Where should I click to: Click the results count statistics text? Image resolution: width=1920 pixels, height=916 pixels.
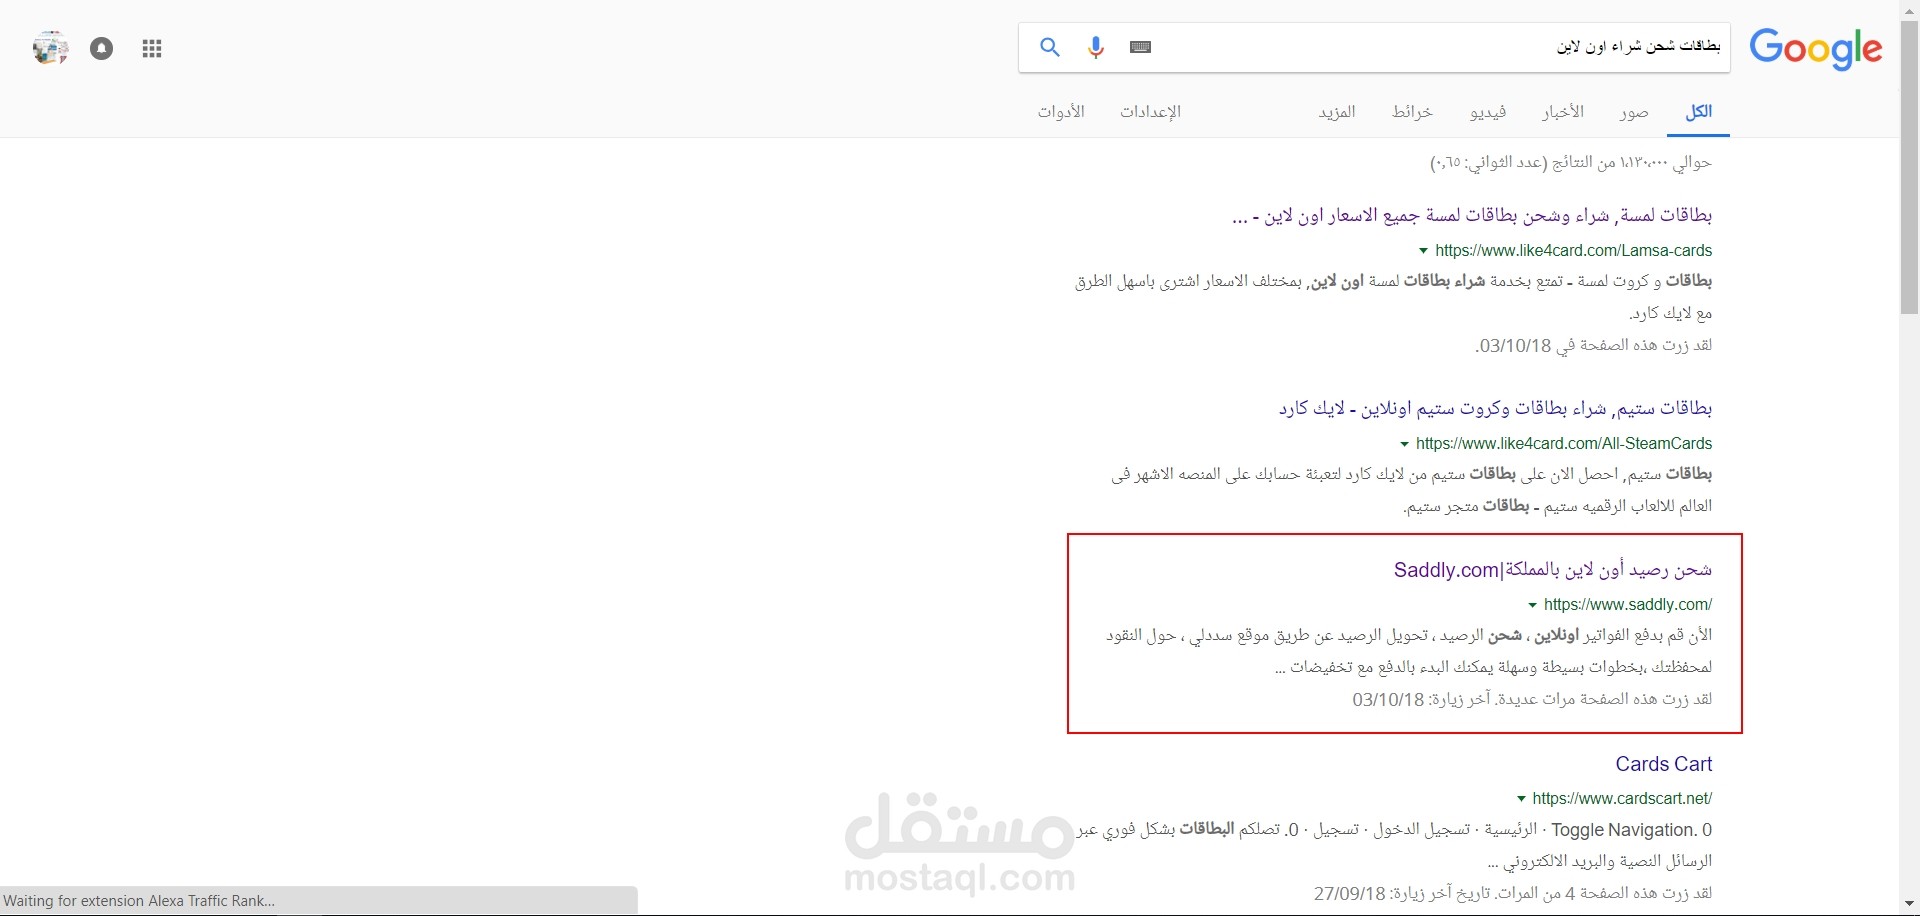(x=1571, y=162)
